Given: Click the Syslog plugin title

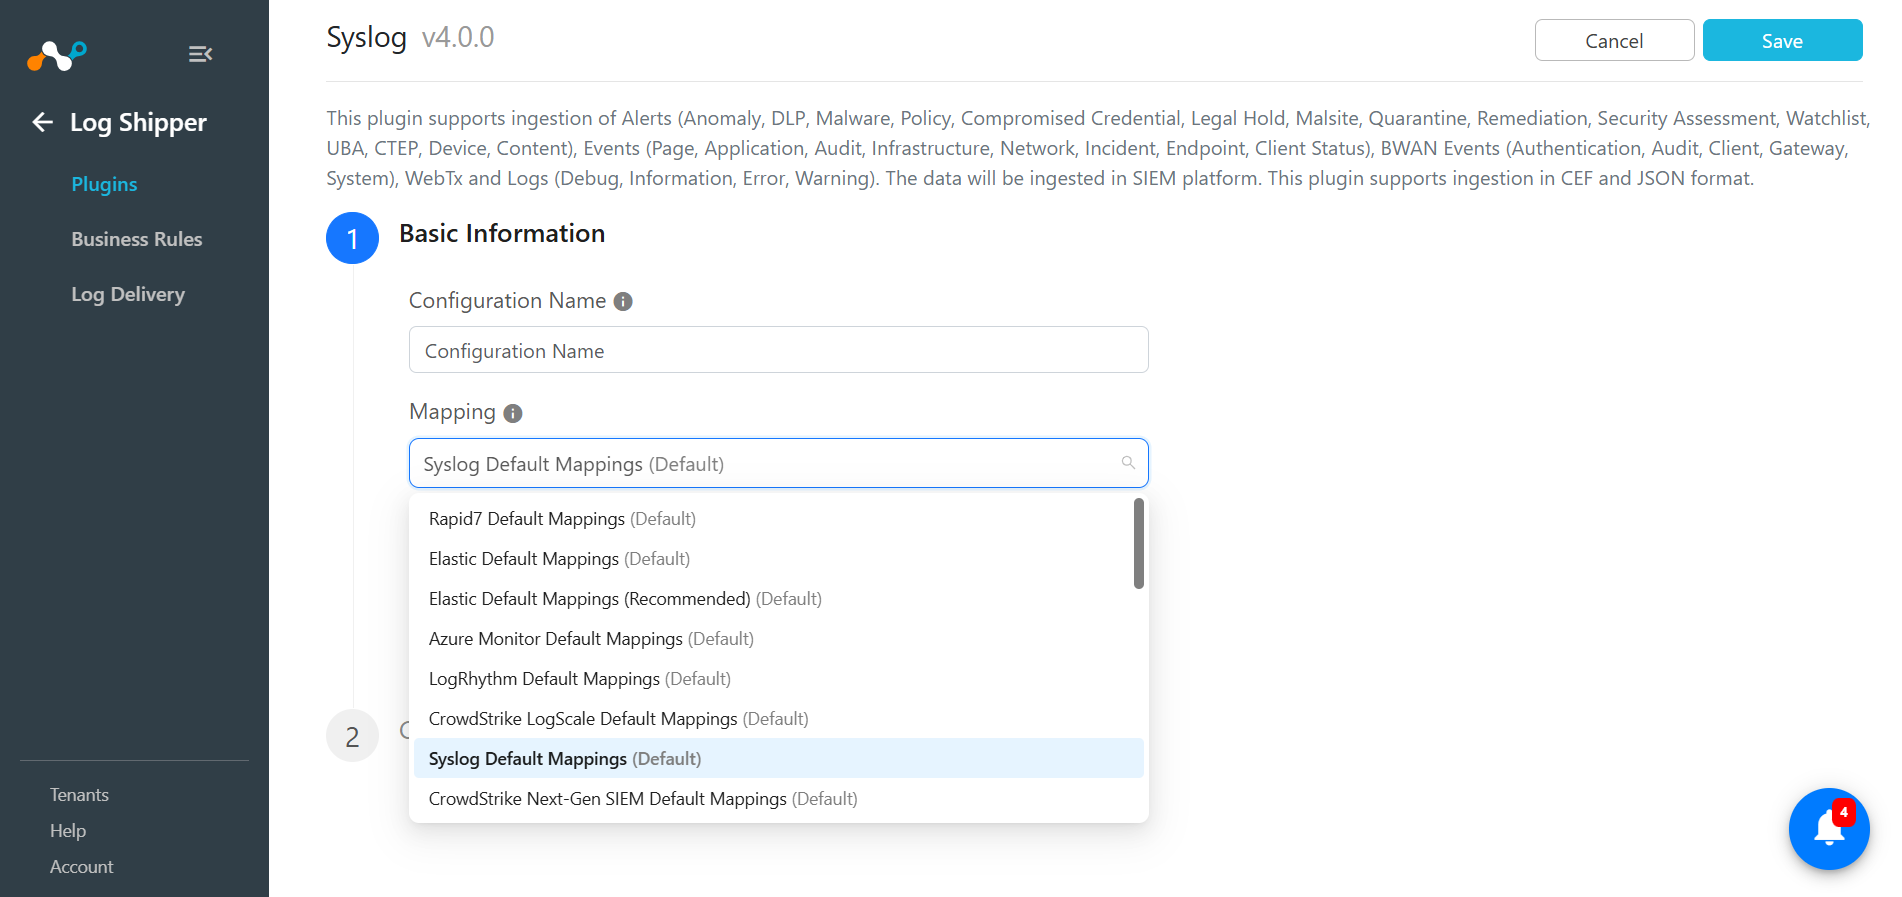Looking at the screenshot, I should point(366,37).
